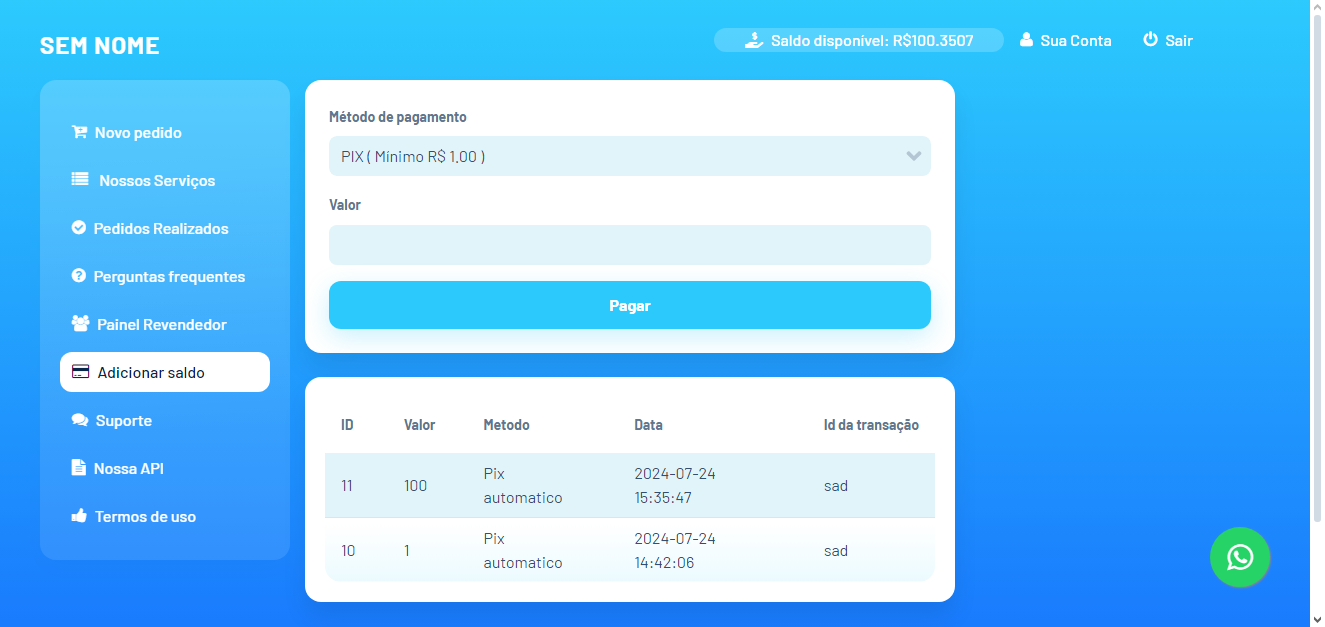Log out using the Sair link
1325x627 pixels.
coord(1168,41)
